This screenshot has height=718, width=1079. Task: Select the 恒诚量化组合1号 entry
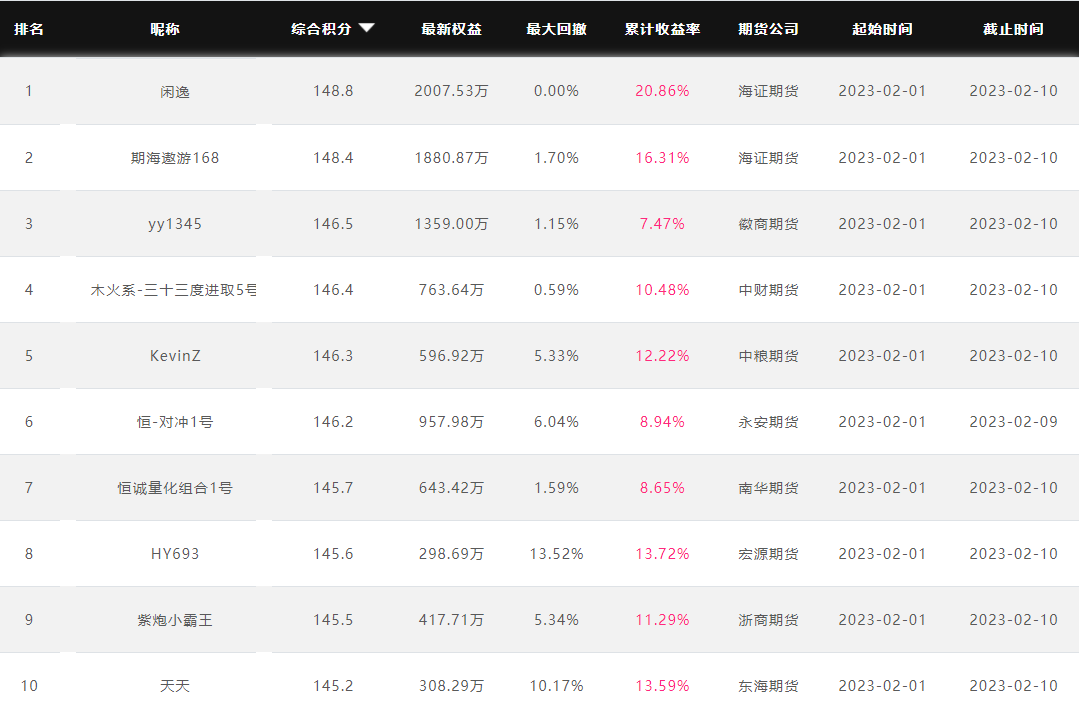175,488
